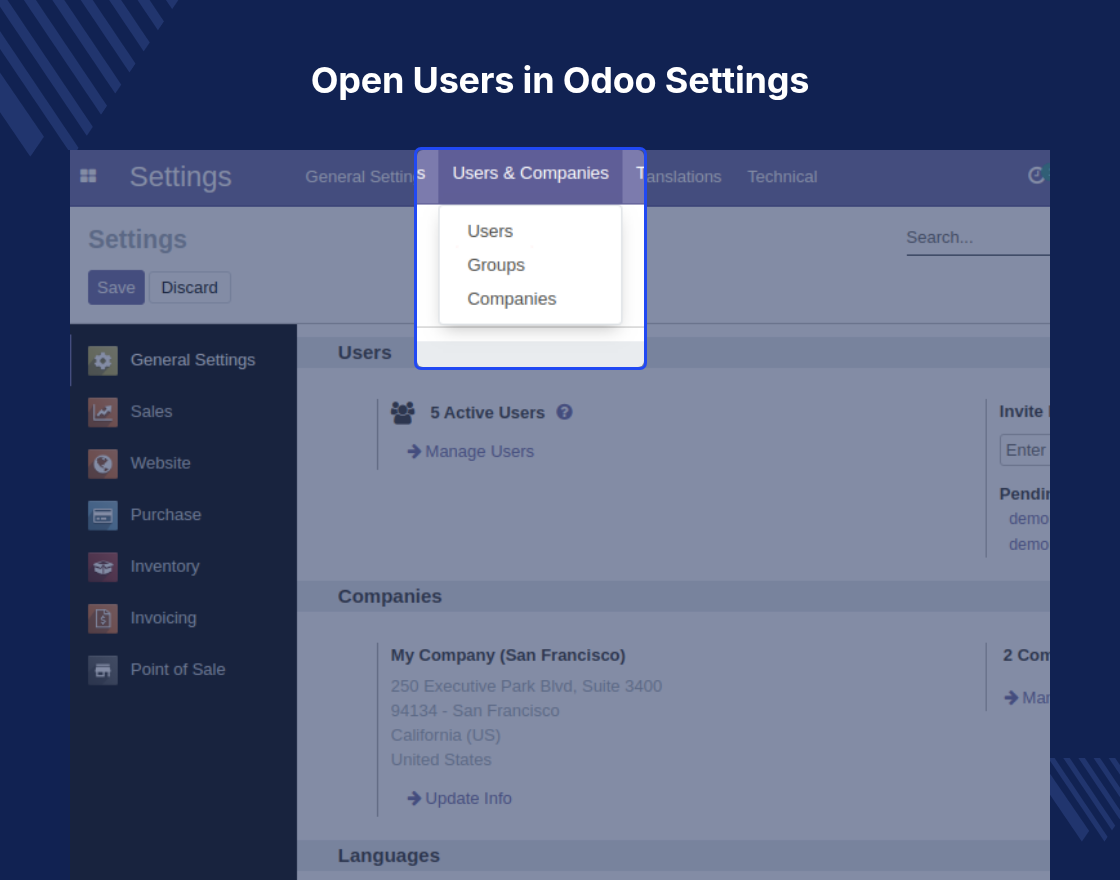Image resolution: width=1120 pixels, height=880 pixels.
Task: Click the Point of Sale shop icon
Action: 103,670
